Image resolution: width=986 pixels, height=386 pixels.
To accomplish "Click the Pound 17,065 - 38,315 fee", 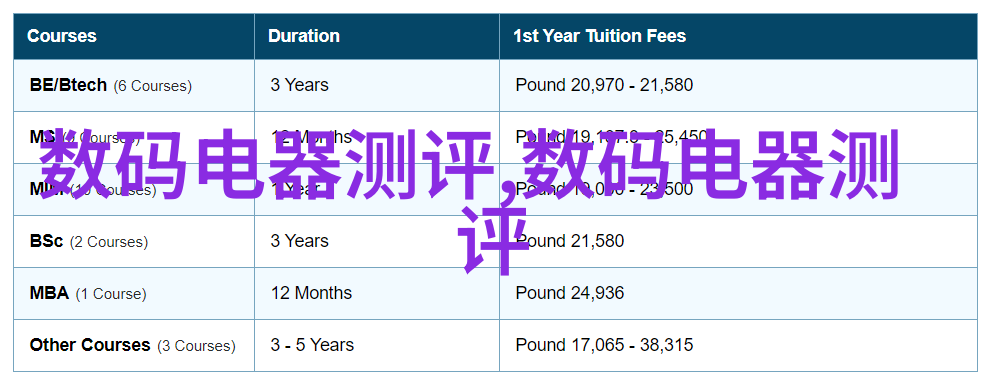I will [604, 345].
